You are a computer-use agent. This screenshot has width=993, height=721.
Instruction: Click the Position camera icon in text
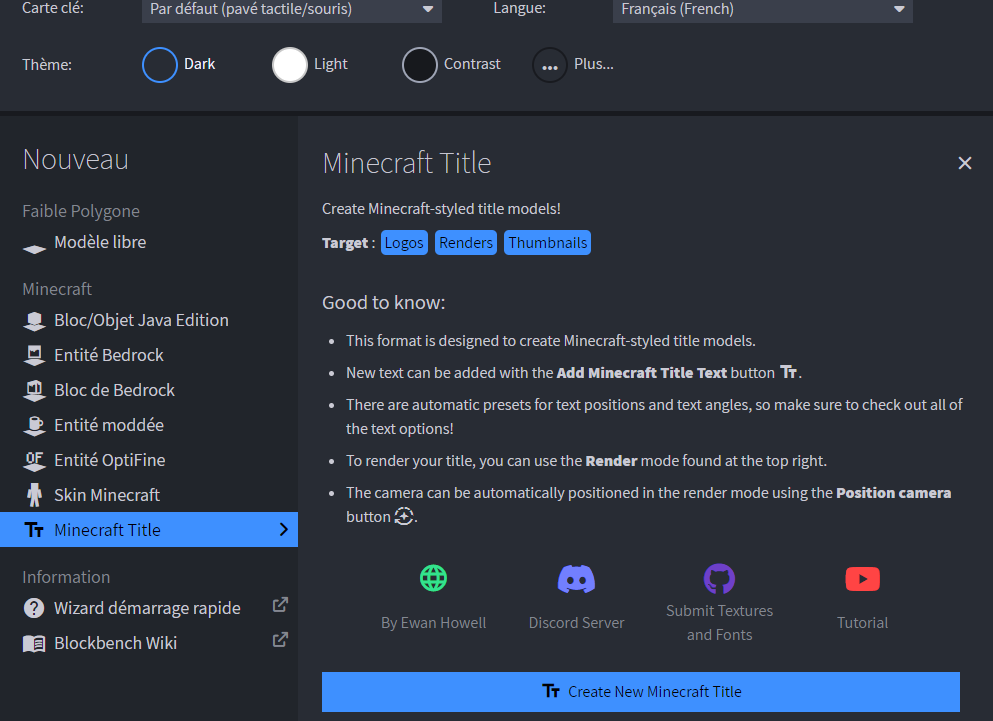pos(404,516)
